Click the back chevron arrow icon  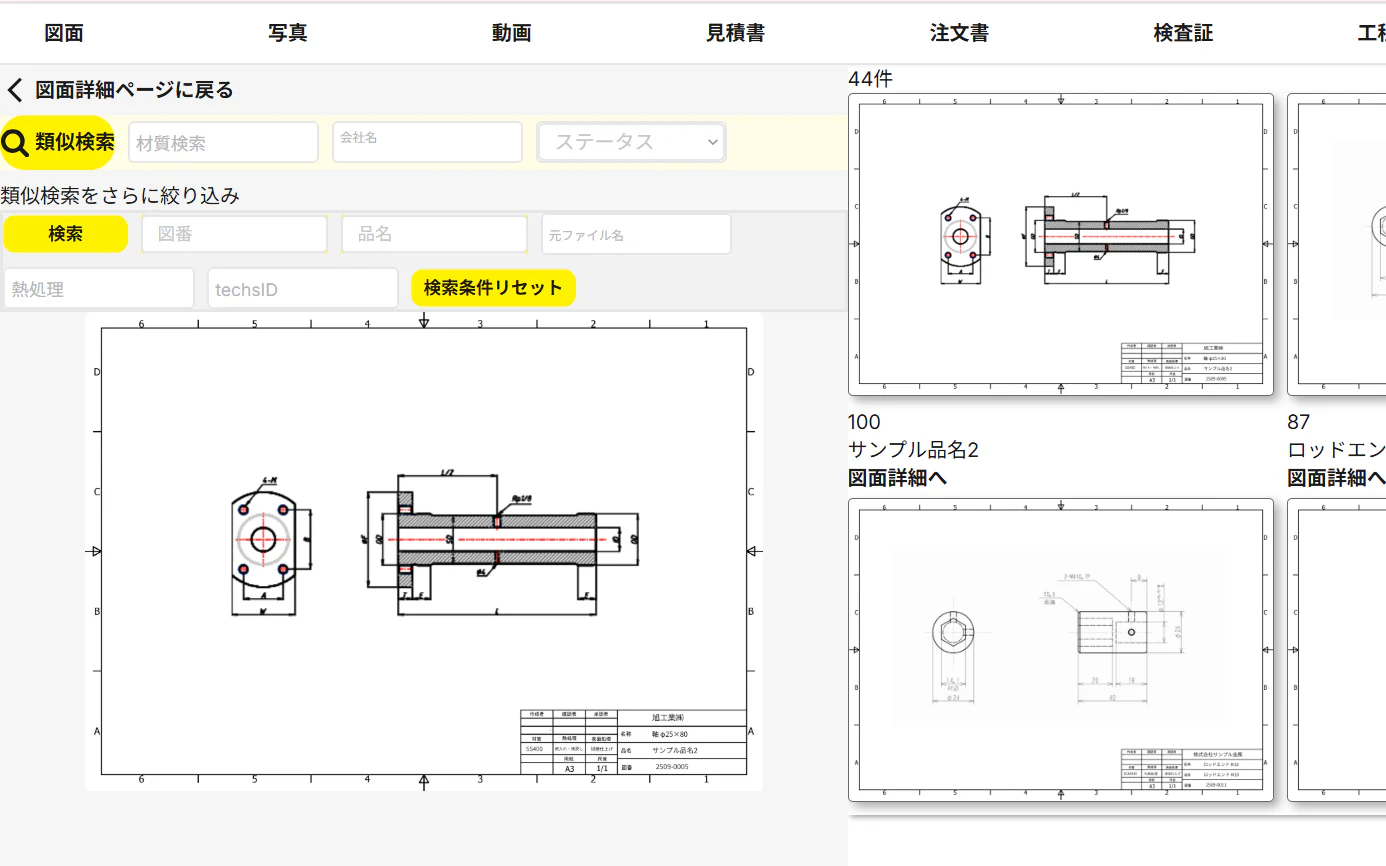pos(15,90)
